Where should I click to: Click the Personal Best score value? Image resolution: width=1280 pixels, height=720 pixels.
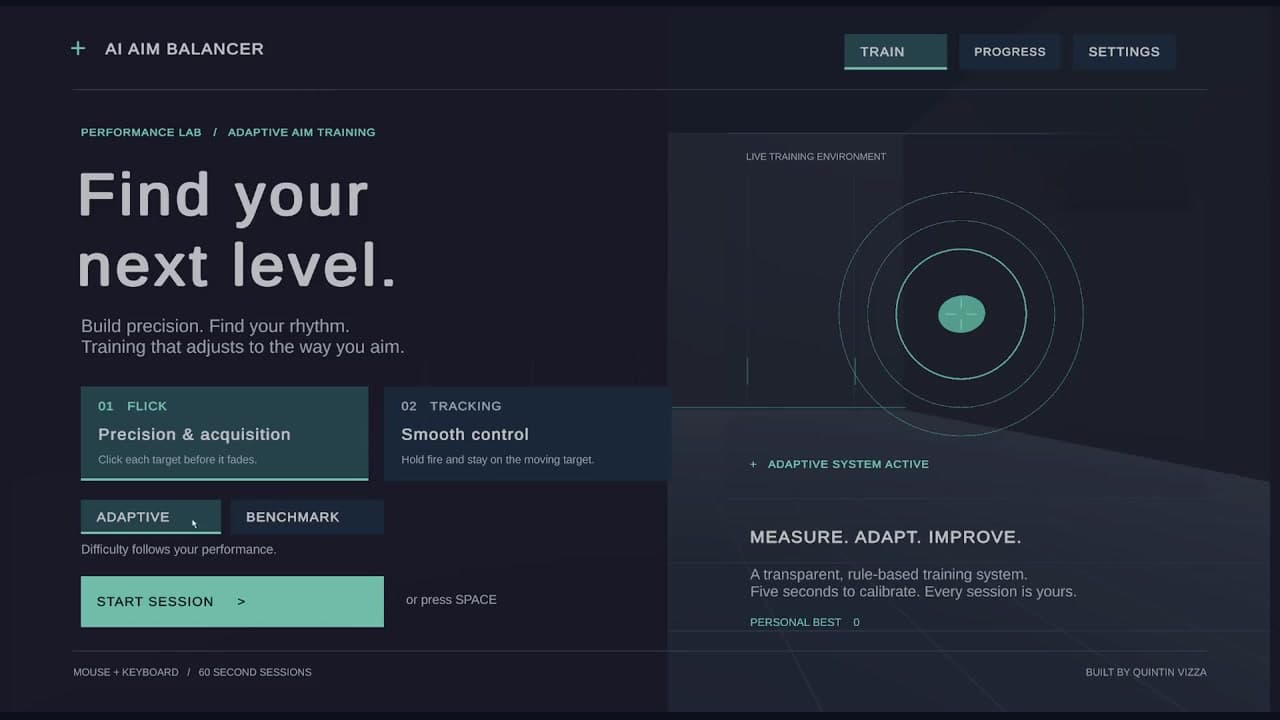[856, 622]
